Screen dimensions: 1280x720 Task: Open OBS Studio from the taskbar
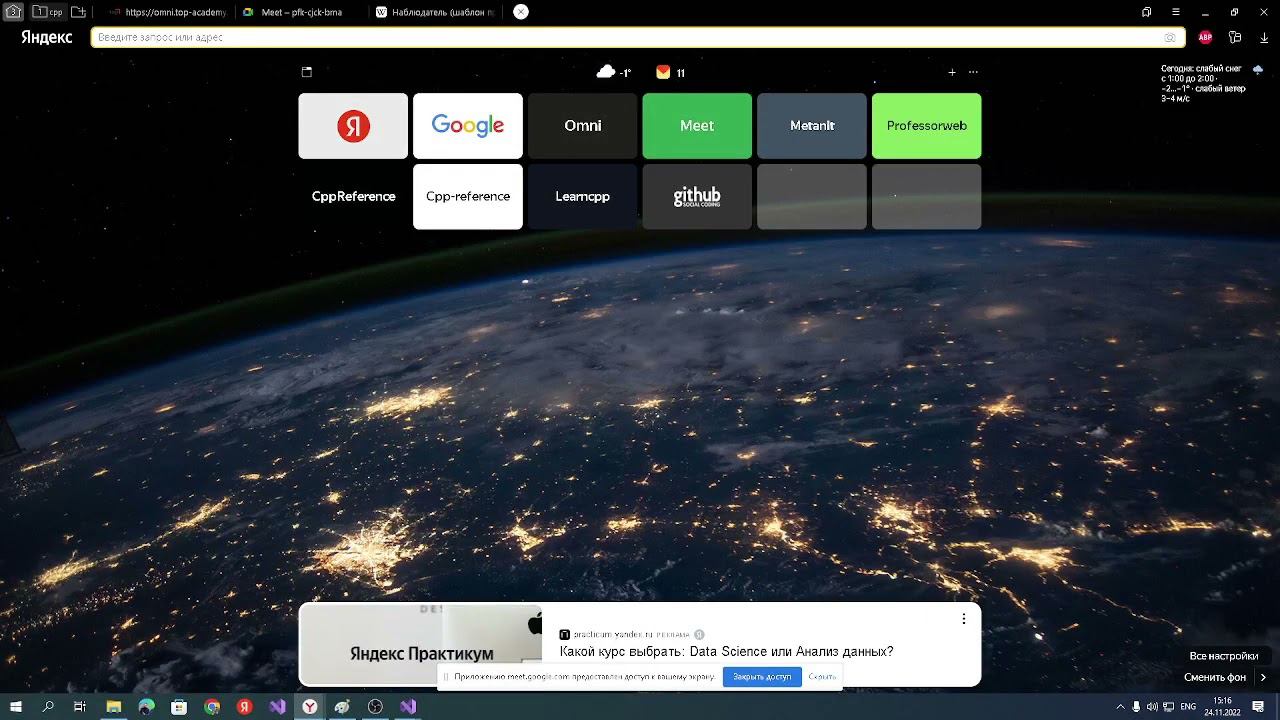[376, 707]
